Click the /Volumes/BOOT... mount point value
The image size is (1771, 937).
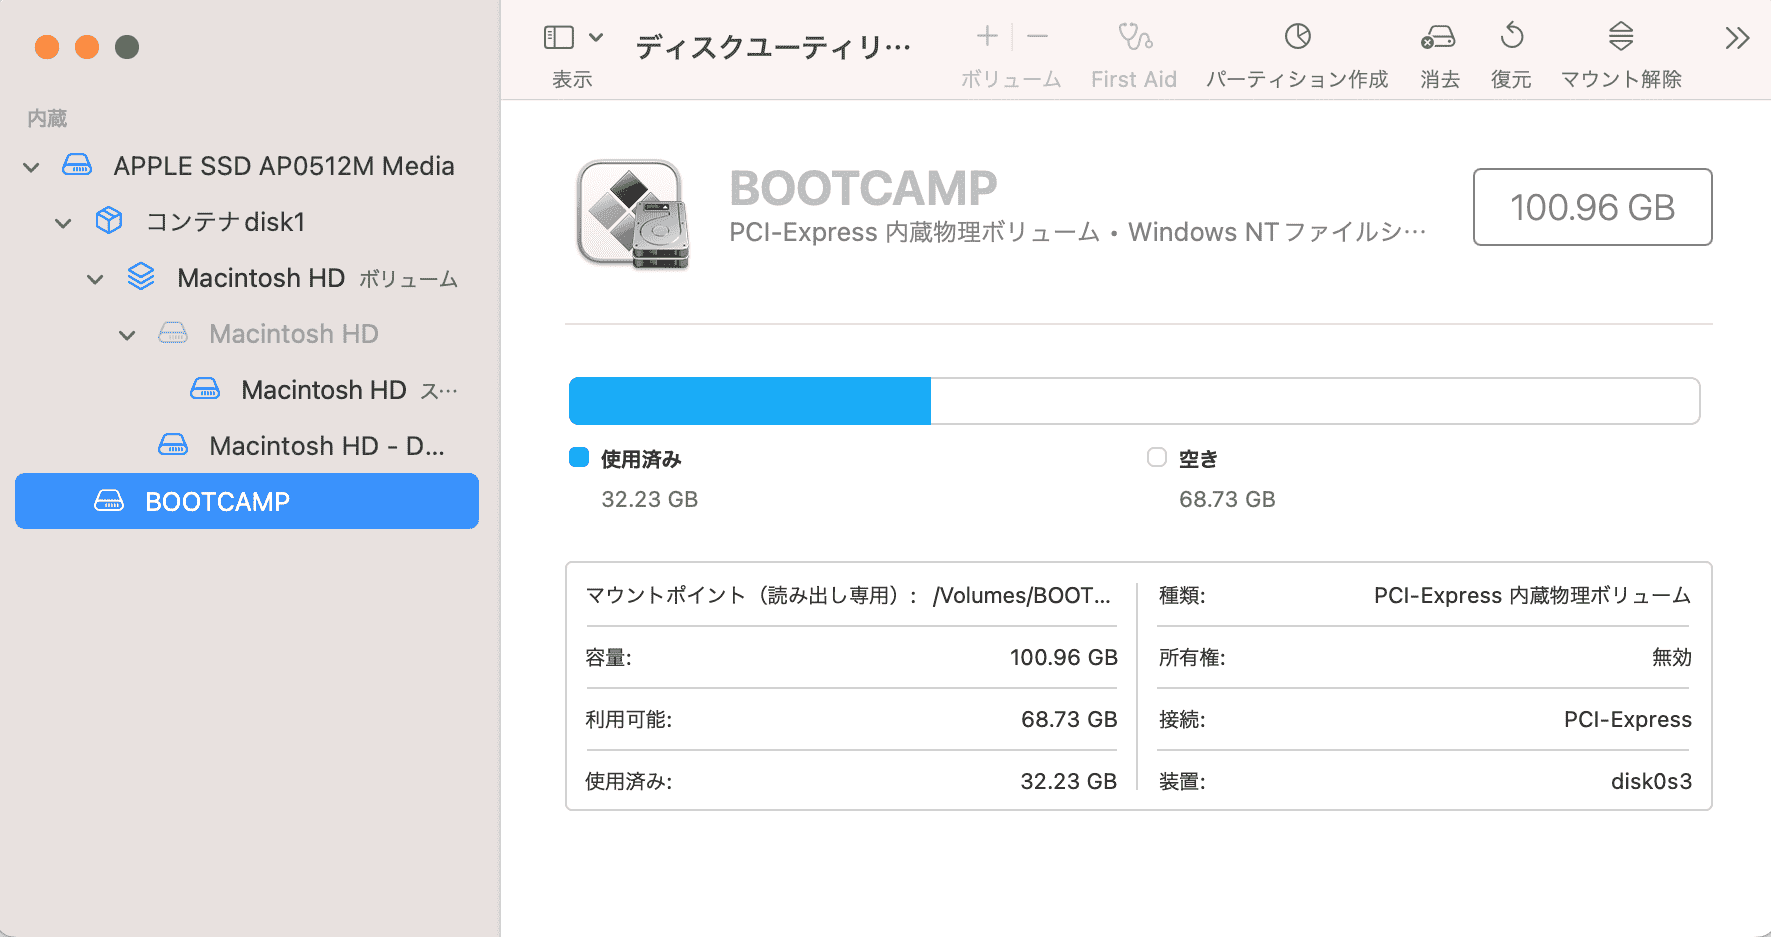pos(1022,595)
